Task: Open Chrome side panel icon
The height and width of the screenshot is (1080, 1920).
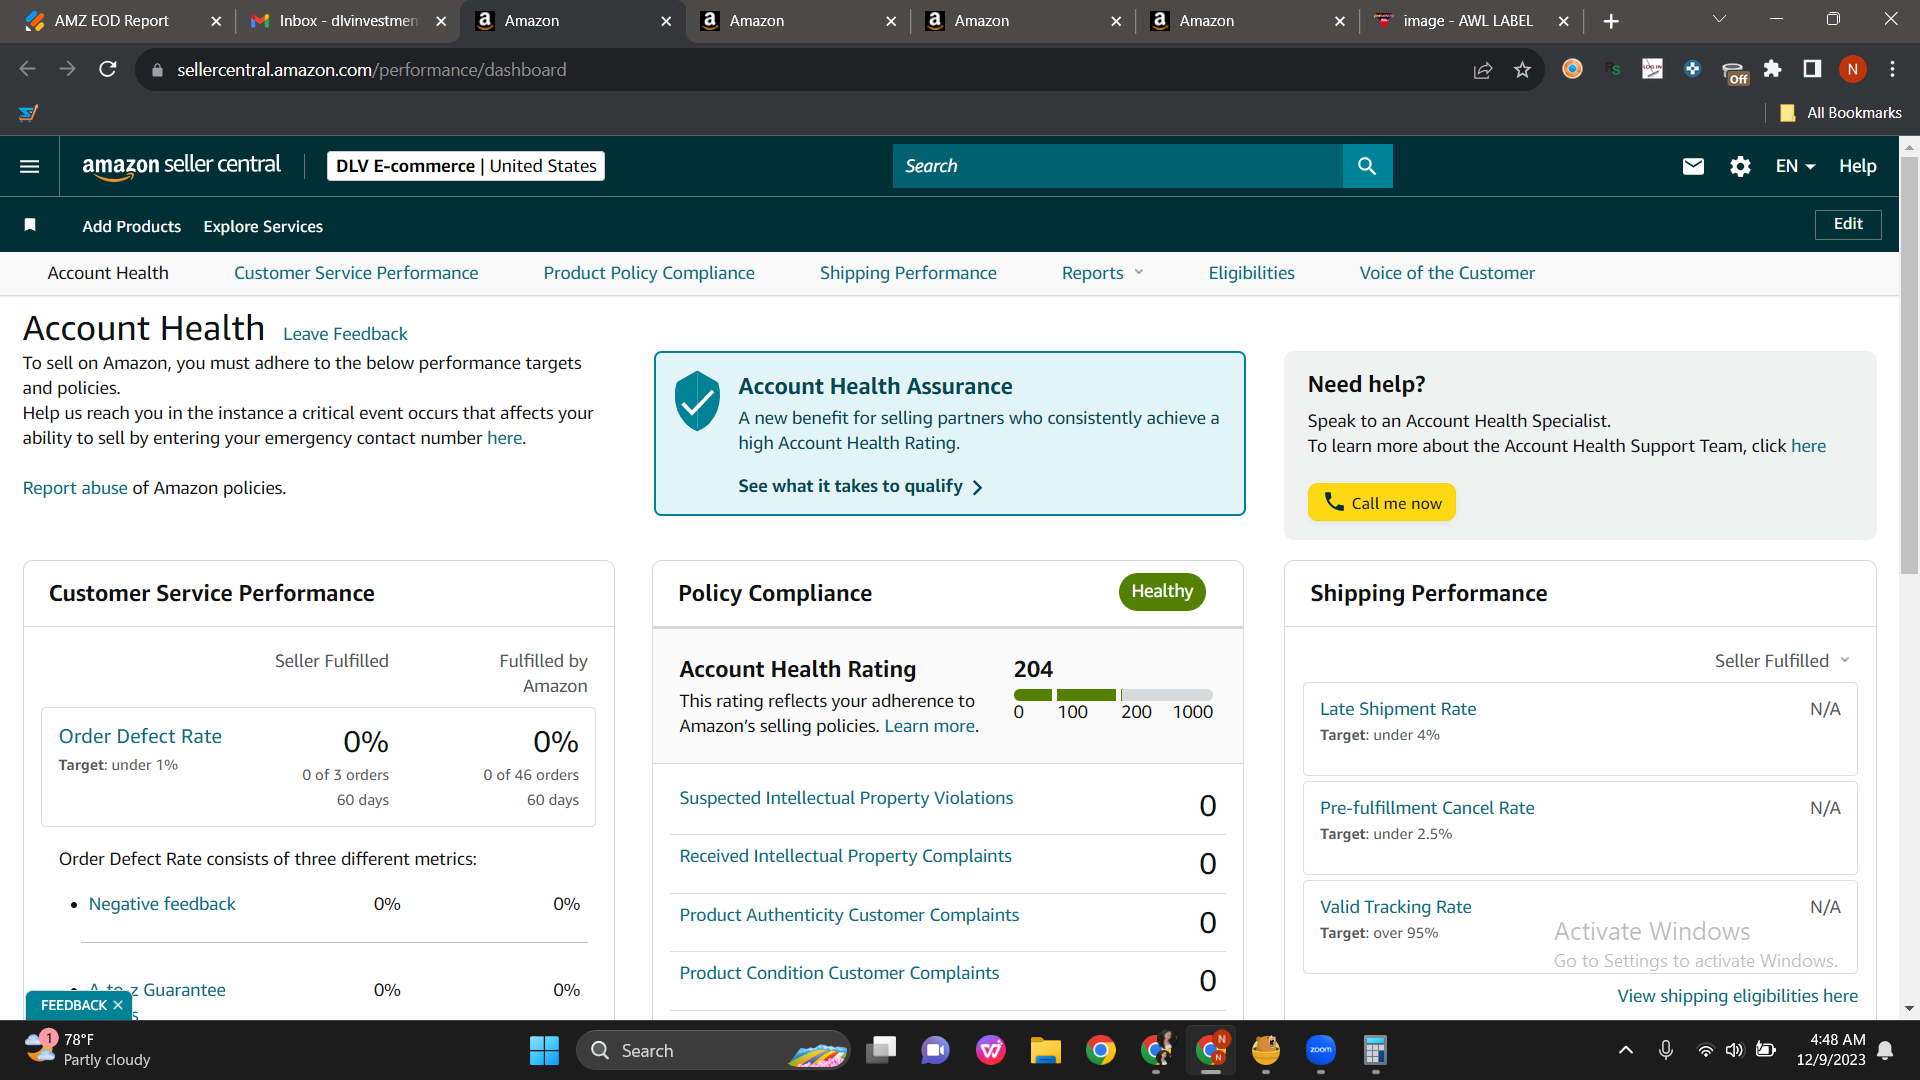Action: 1812,69
